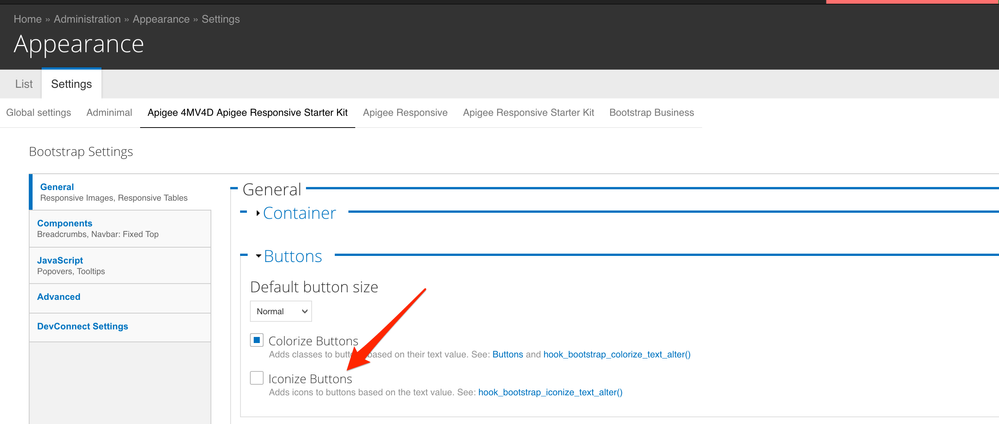Click the Colorize Buttons label text
999x424 pixels.
[x=313, y=341]
